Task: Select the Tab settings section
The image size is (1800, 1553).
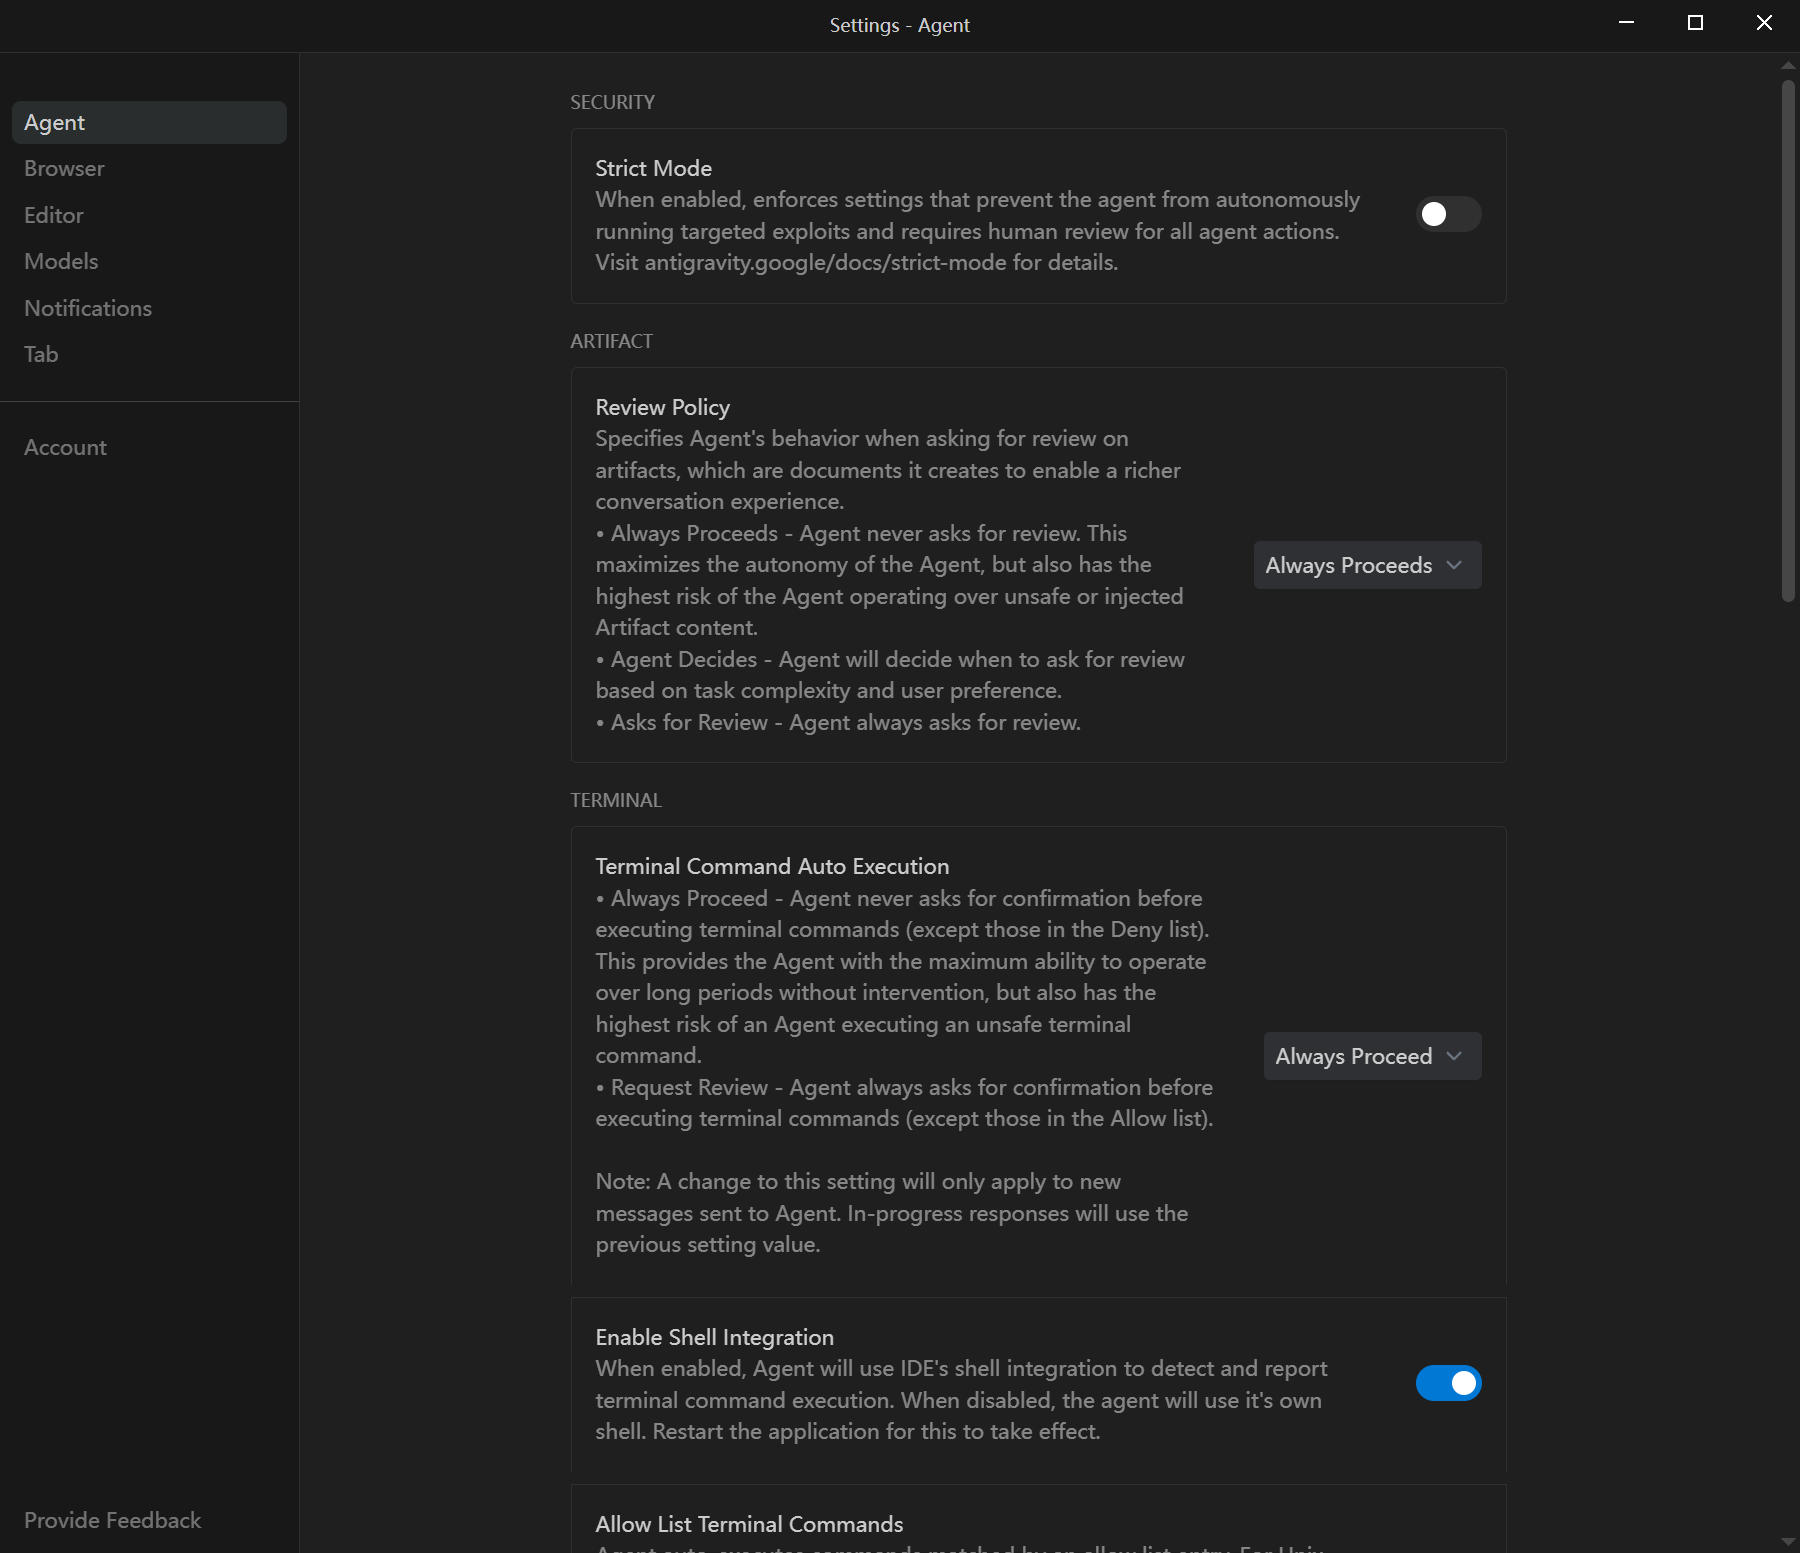Action: [41, 355]
